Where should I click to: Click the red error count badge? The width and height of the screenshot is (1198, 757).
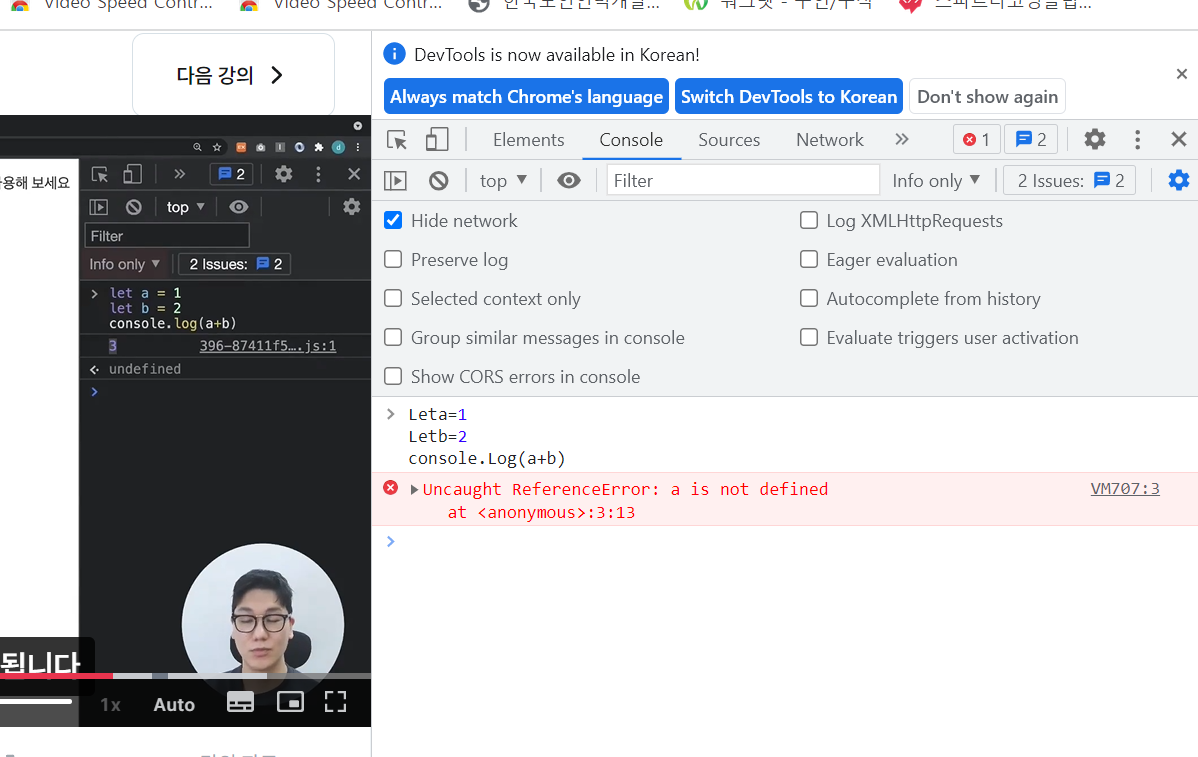(976, 139)
